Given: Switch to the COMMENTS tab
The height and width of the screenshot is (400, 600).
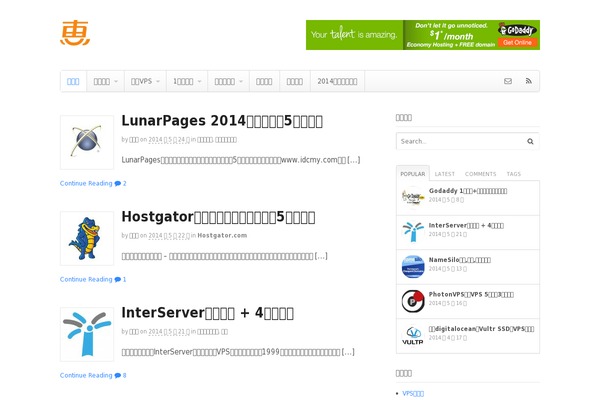Looking at the screenshot, I should [480, 174].
